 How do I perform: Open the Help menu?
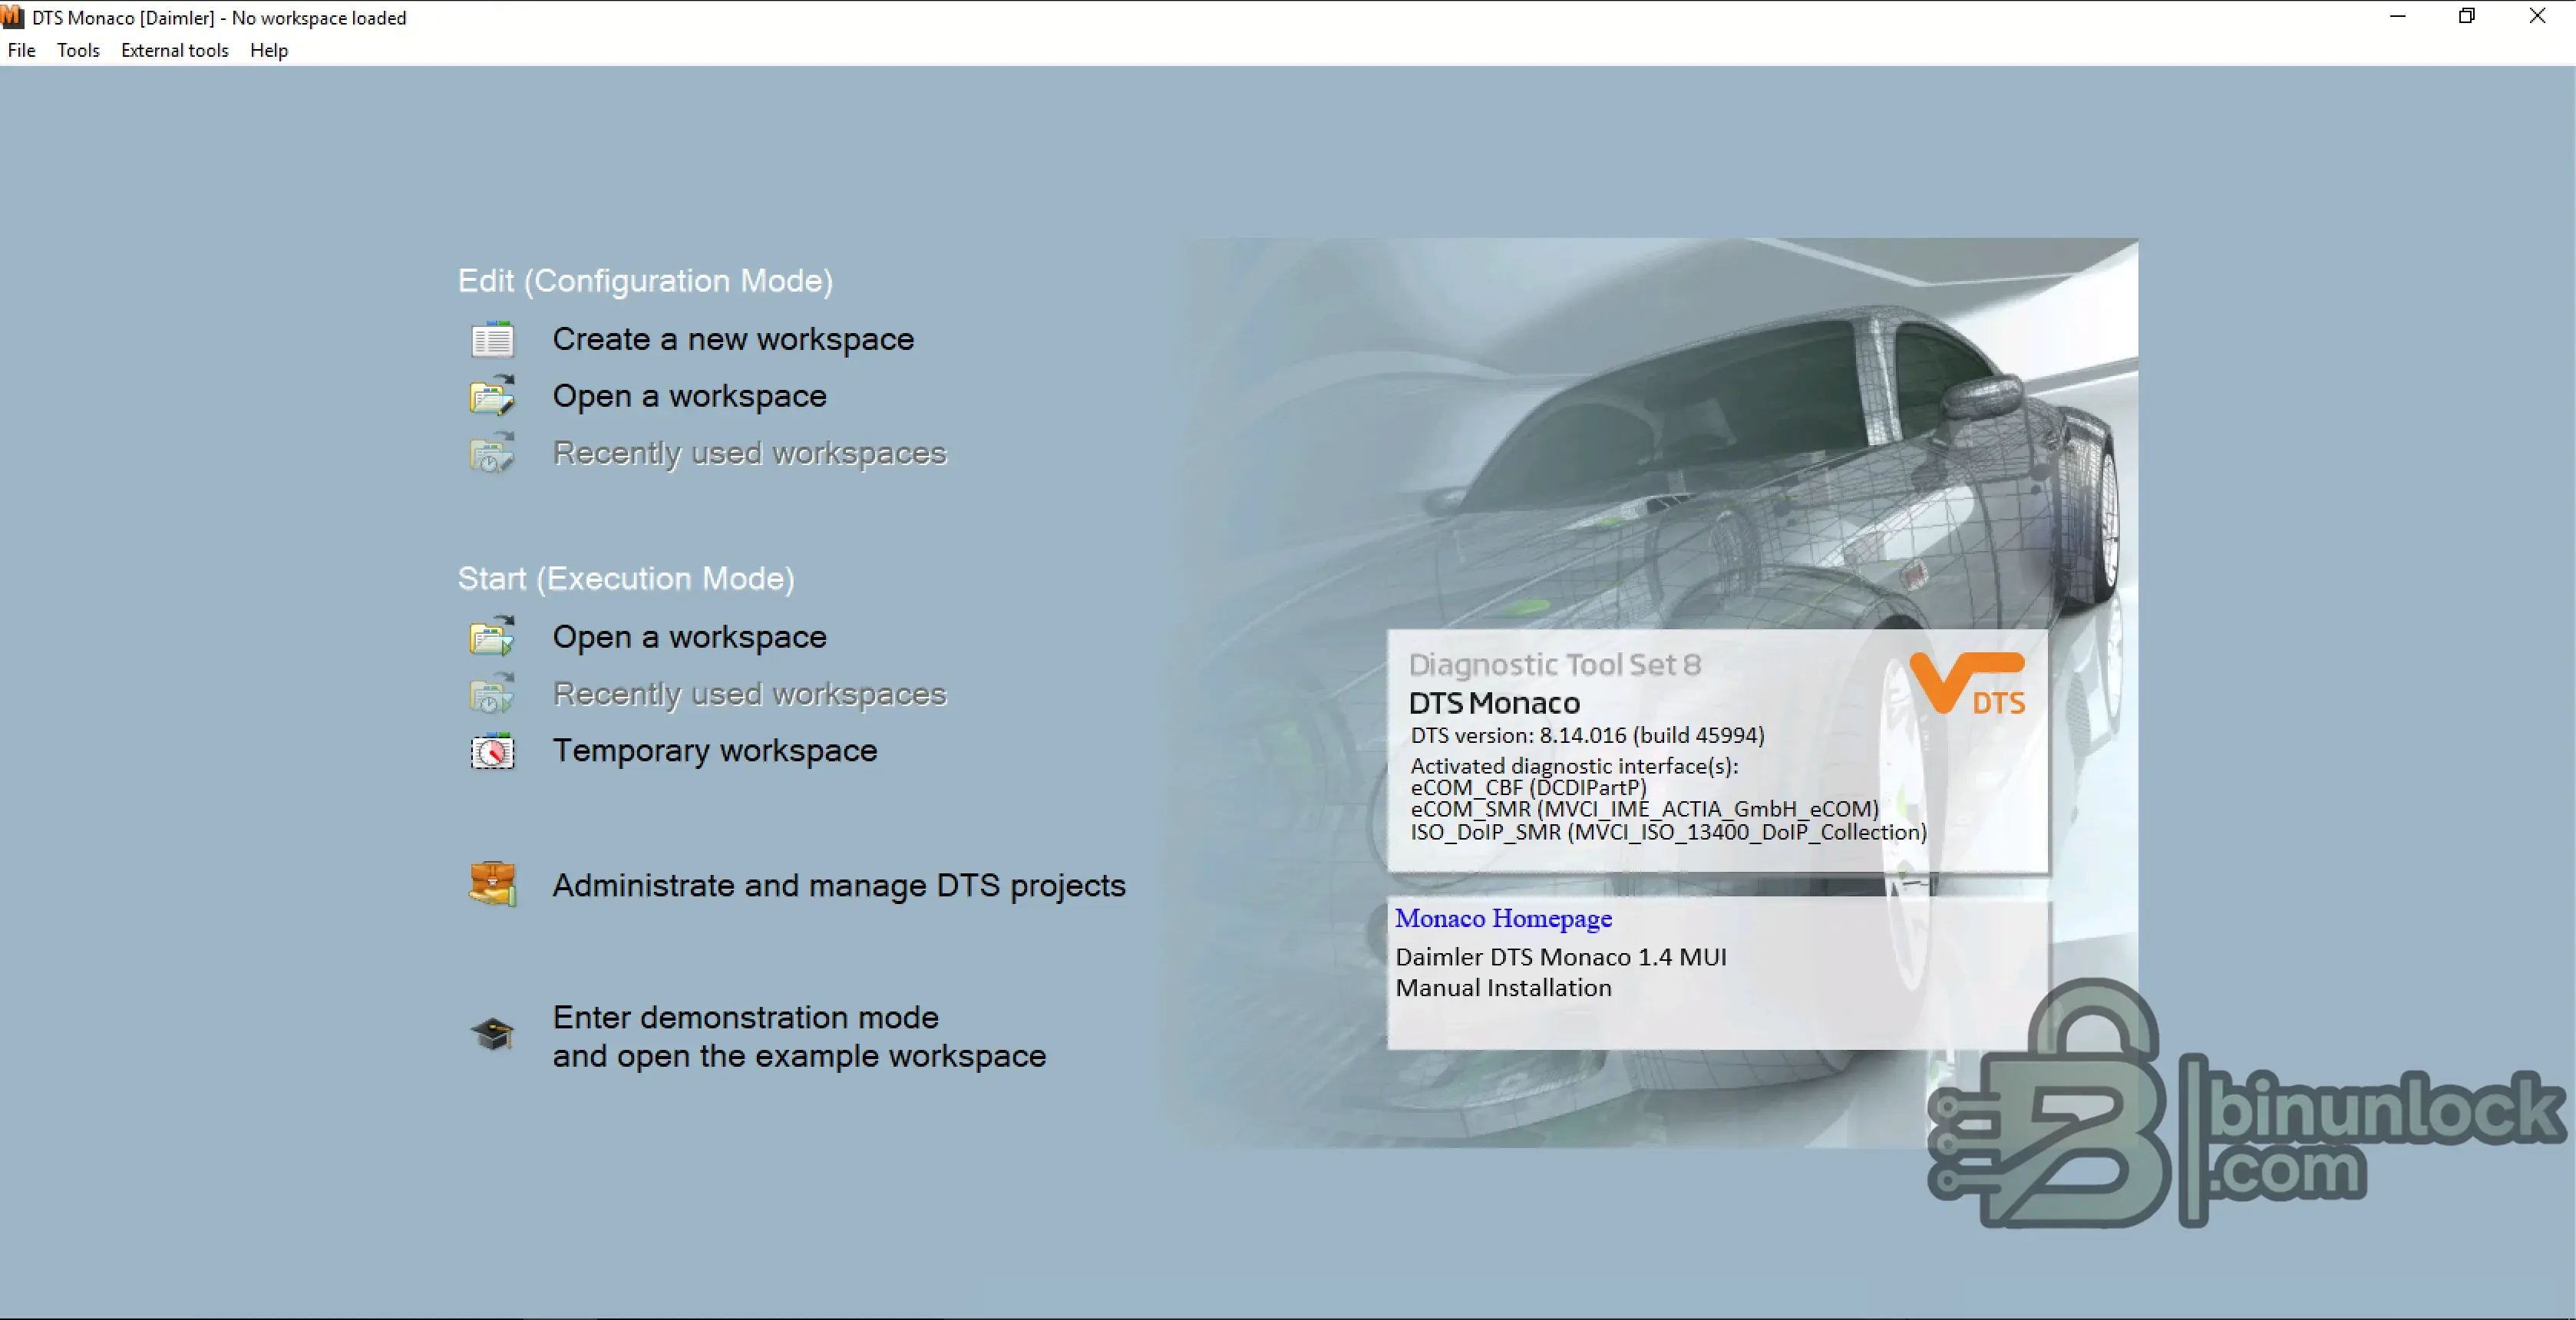(268, 50)
